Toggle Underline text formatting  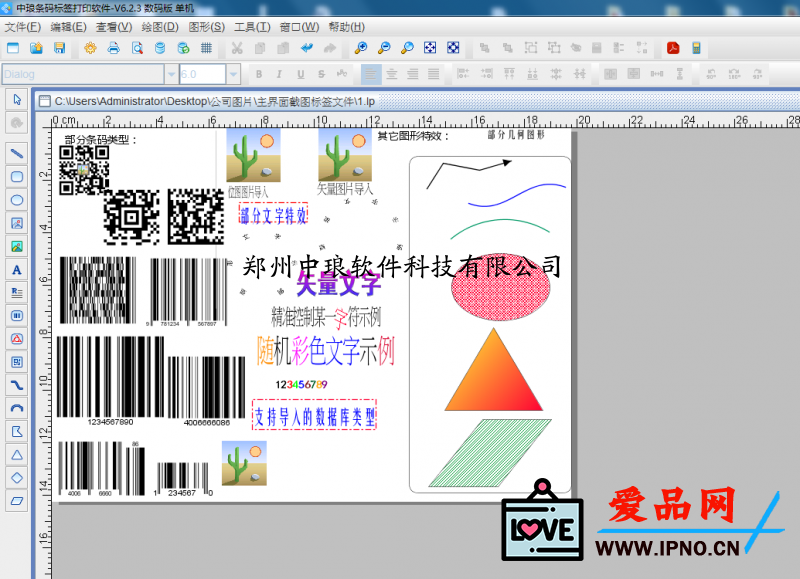tap(301, 74)
